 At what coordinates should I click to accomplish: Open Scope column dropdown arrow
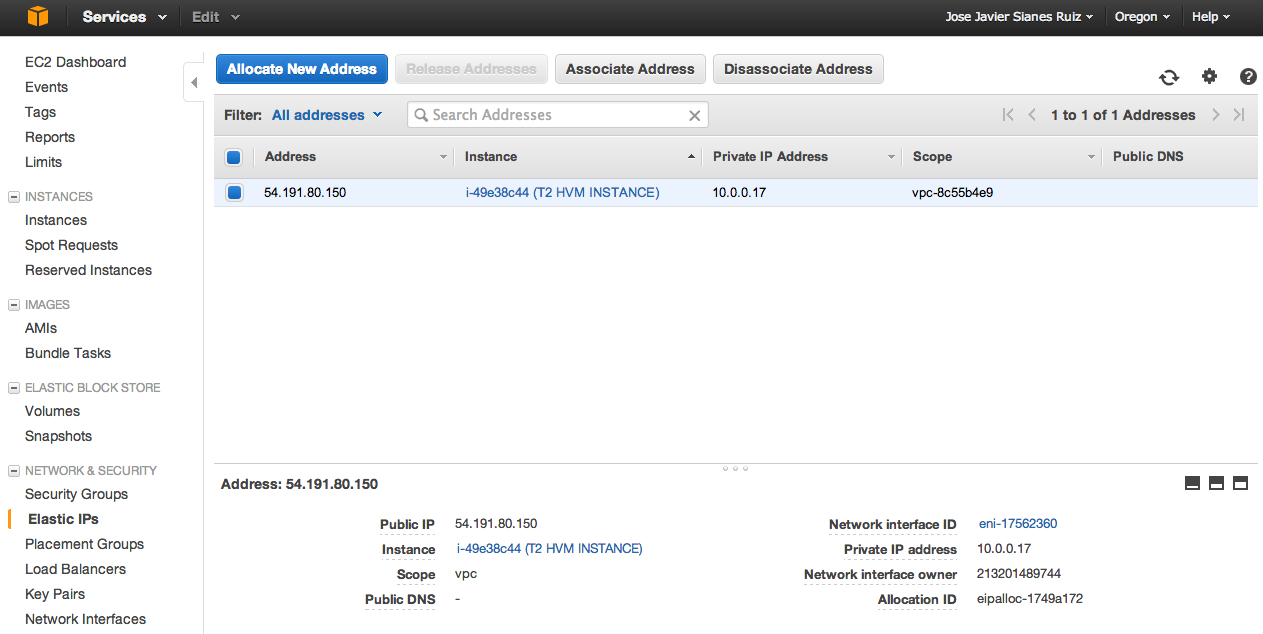click(x=1091, y=157)
